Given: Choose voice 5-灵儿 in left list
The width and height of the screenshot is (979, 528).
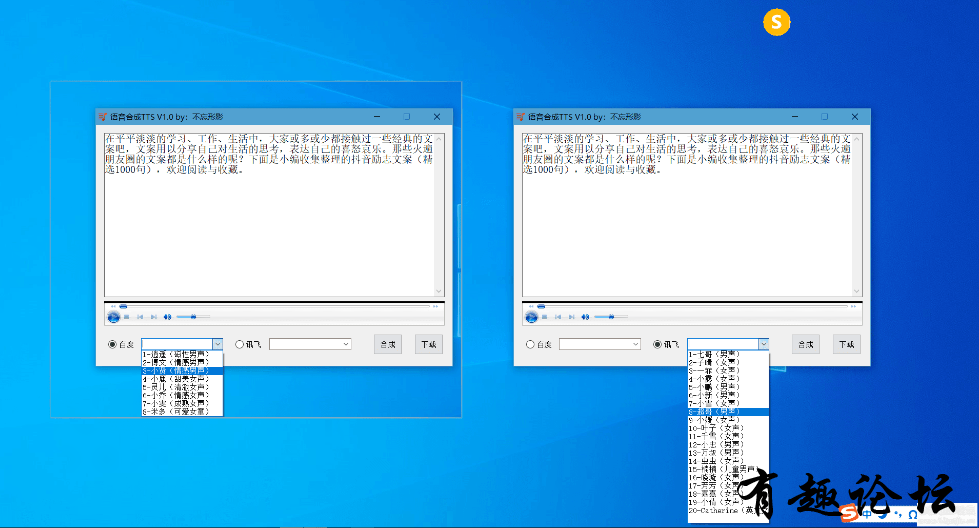Looking at the screenshot, I should [x=182, y=387].
